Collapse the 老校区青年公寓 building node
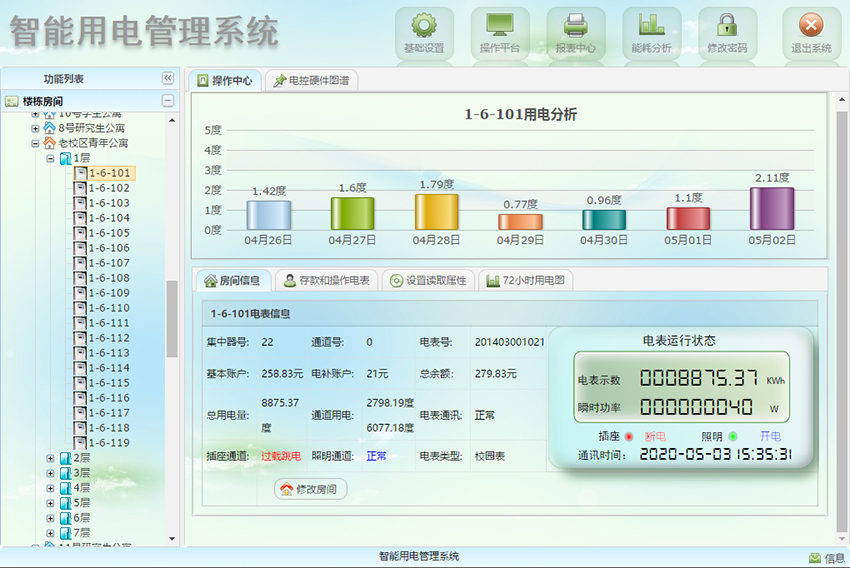 pos(36,143)
